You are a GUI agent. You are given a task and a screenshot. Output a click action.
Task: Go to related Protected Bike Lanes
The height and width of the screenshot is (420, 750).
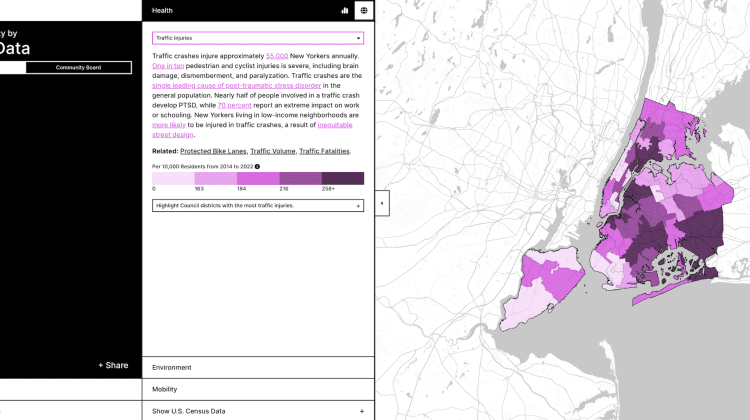pos(213,151)
